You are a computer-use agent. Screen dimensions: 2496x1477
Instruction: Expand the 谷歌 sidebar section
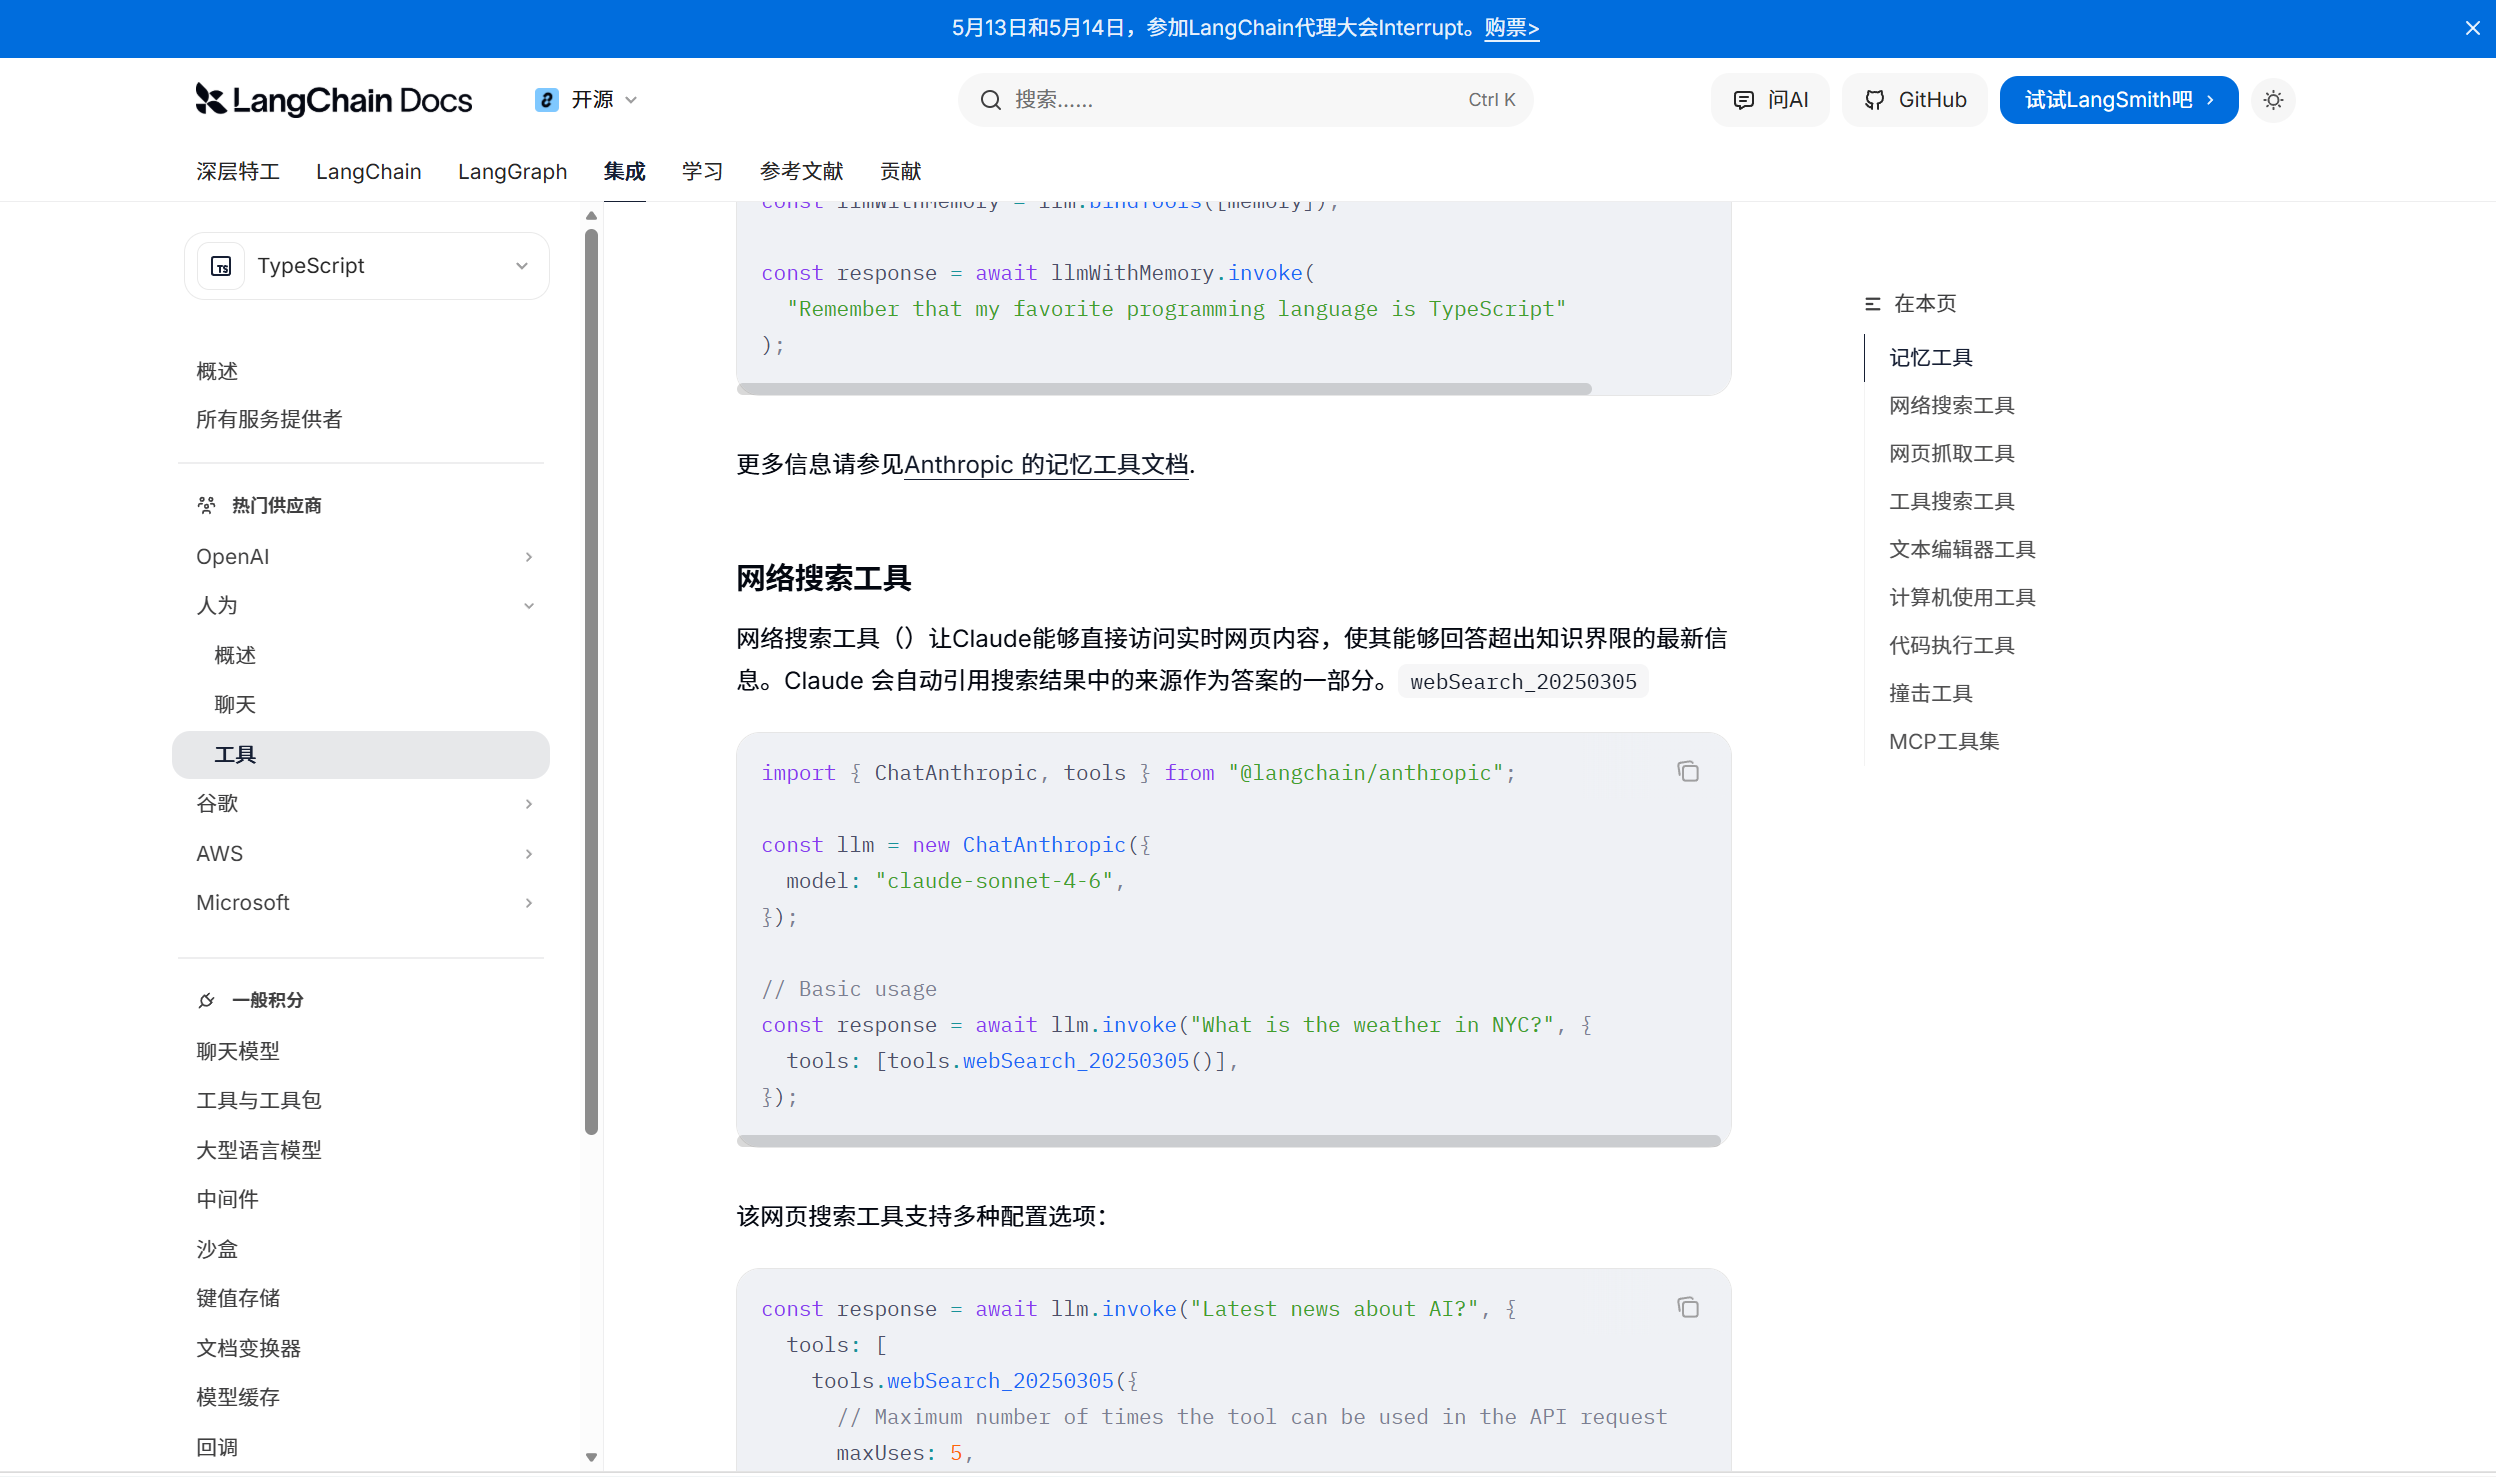(528, 804)
